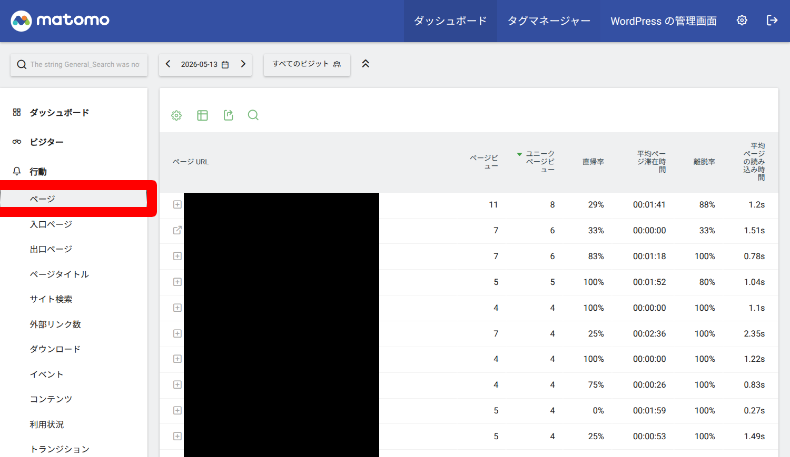The width and height of the screenshot is (790, 457).
Task: Select 入口ページ in the sidebar
Action: (51, 224)
